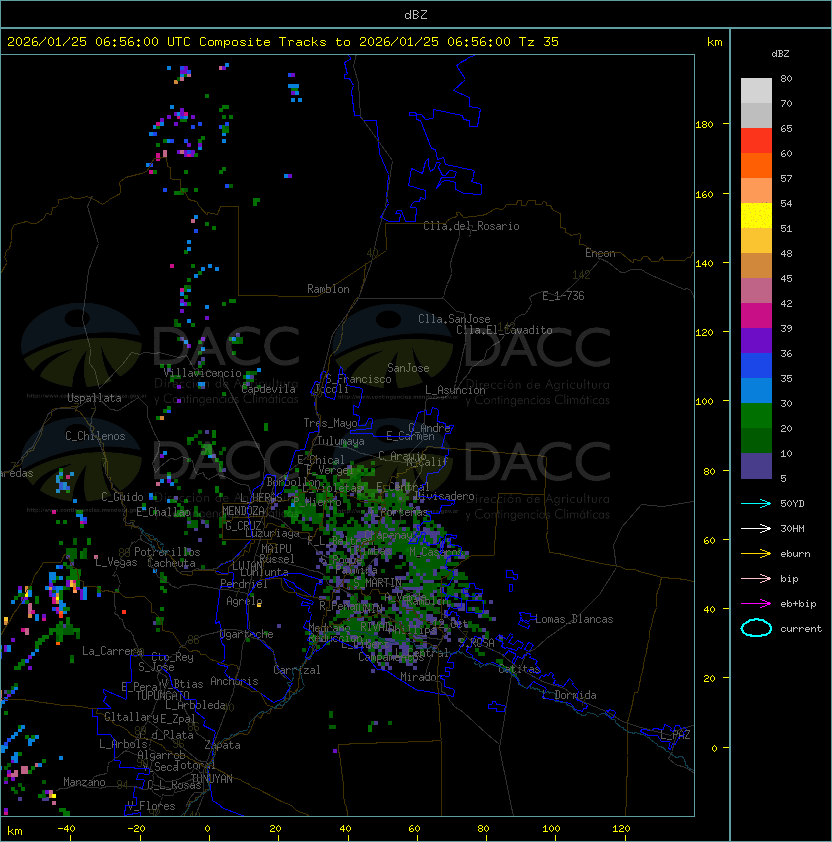Select the purple 36-39 dBZ swatch
832x842 pixels.
click(756, 340)
